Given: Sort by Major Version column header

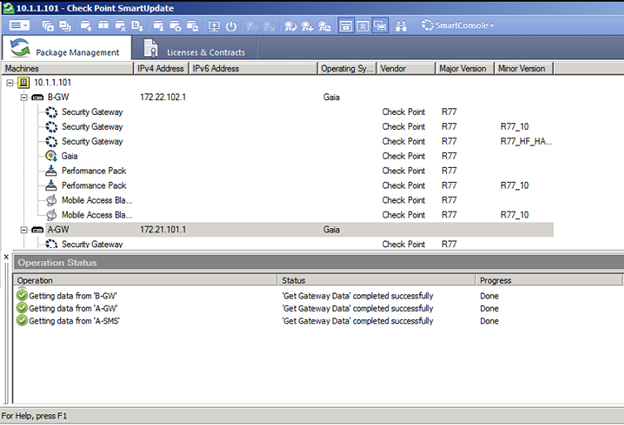Looking at the screenshot, I should point(464,68).
